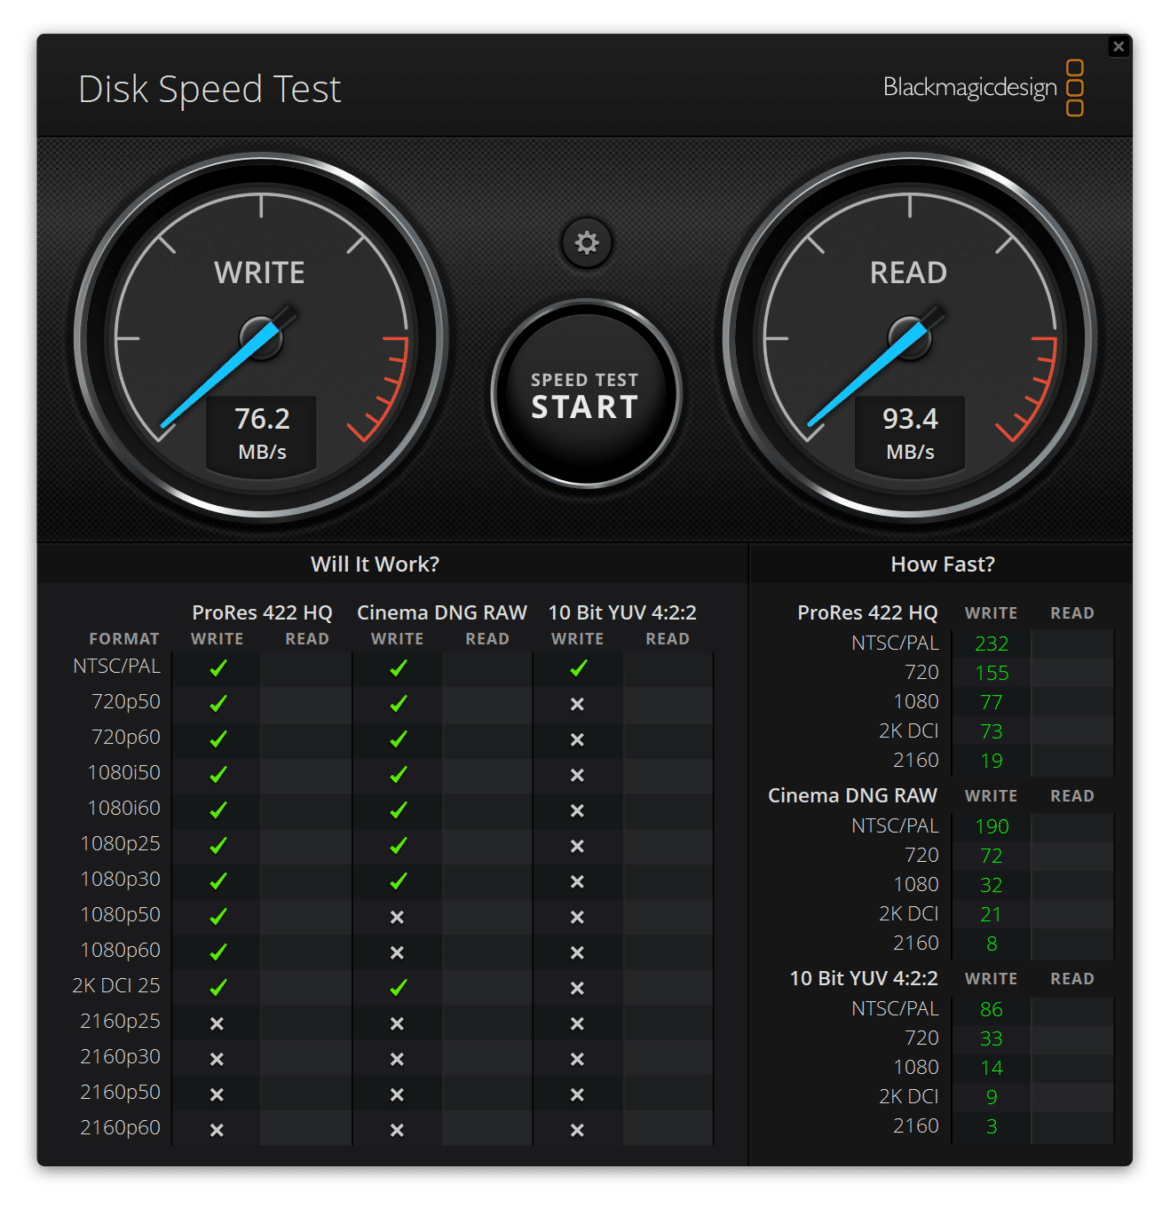The image size is (1170, 1208).
Task: Click 2160p60 10 Bit YUV write cross
Action: [577, 1130]
